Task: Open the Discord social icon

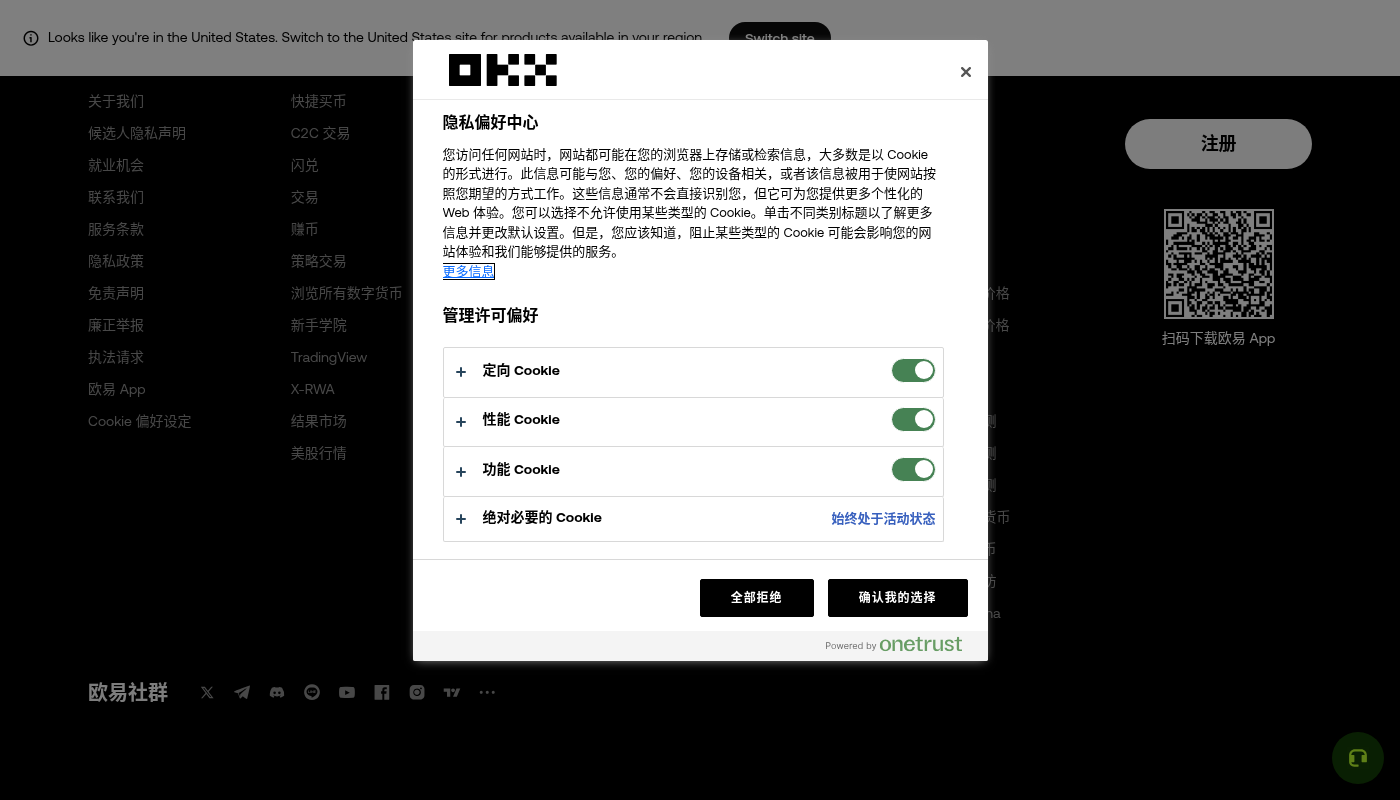Action: coord(277,692)
